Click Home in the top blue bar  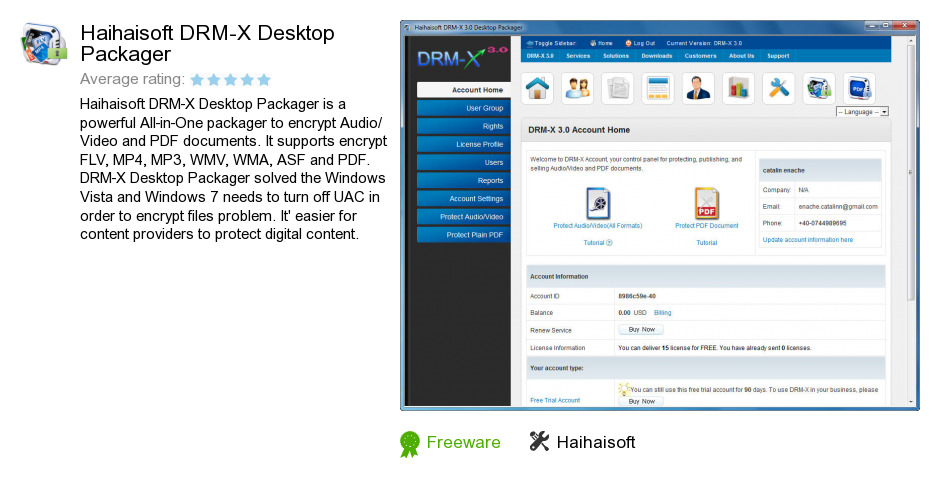click(x=601, y=43)
